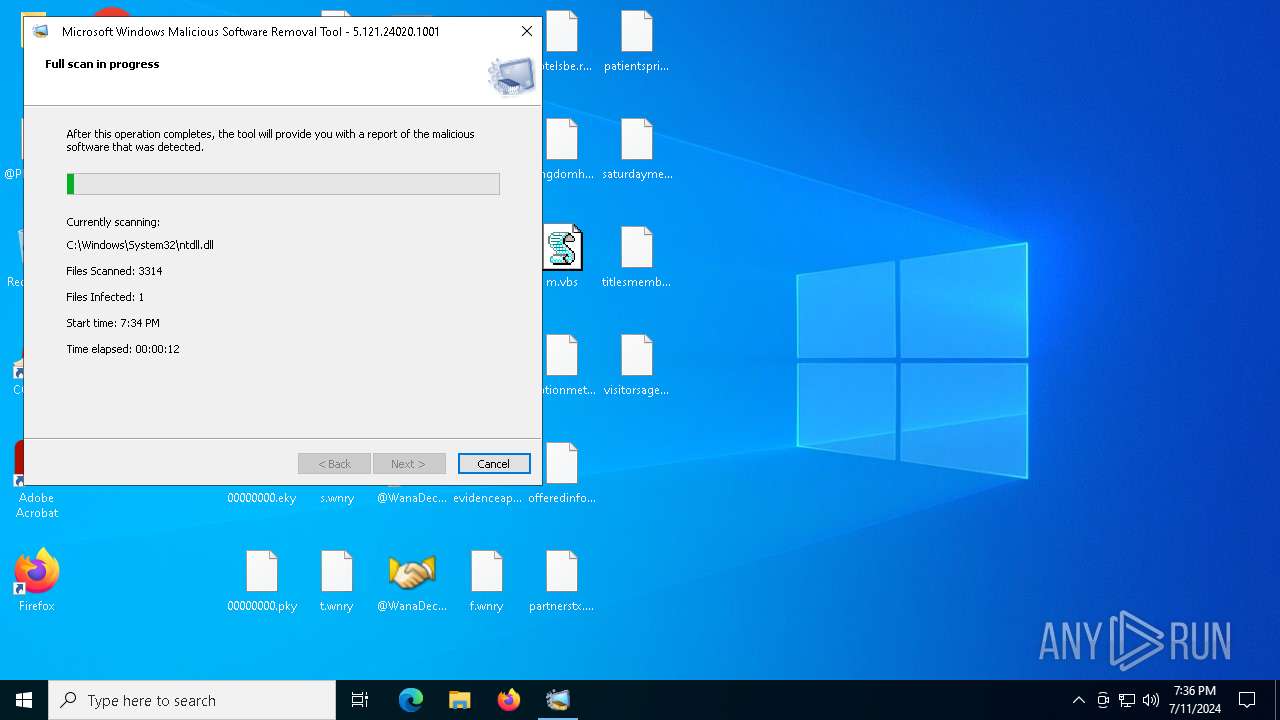The height and width of the screenshot is (720, 1280).
Task: Open Task View on the taskbar
Action: pyautogui.click(x=360, y=700)
